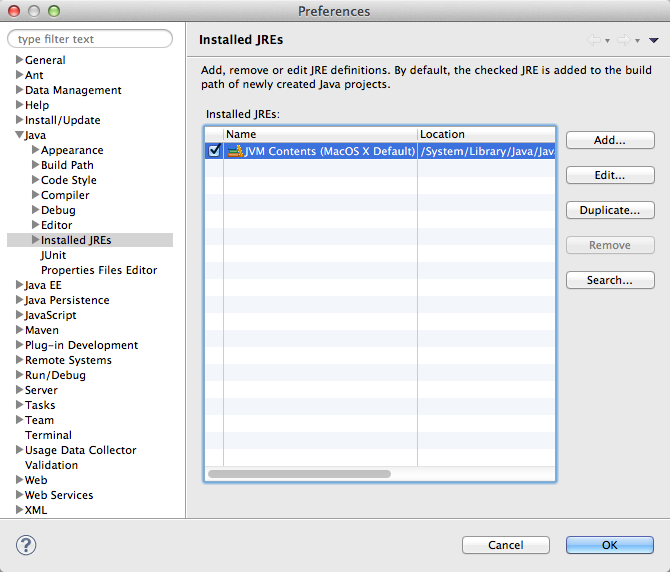
Task: Expand the Web Services node
Action: pos(19,494)
